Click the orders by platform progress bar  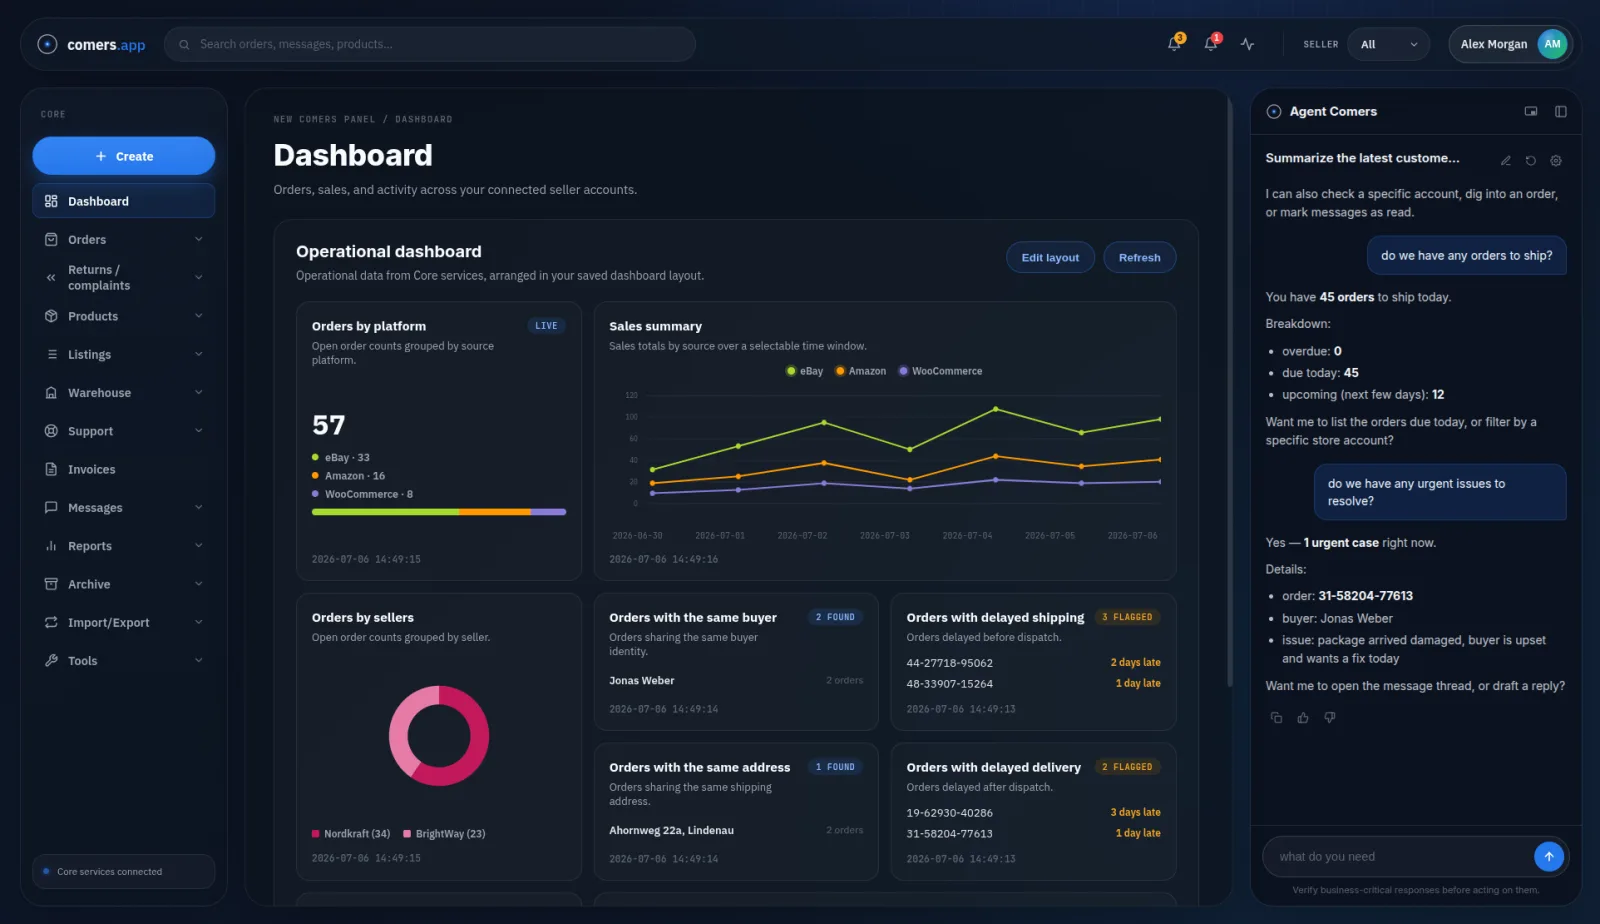[439, 512]
